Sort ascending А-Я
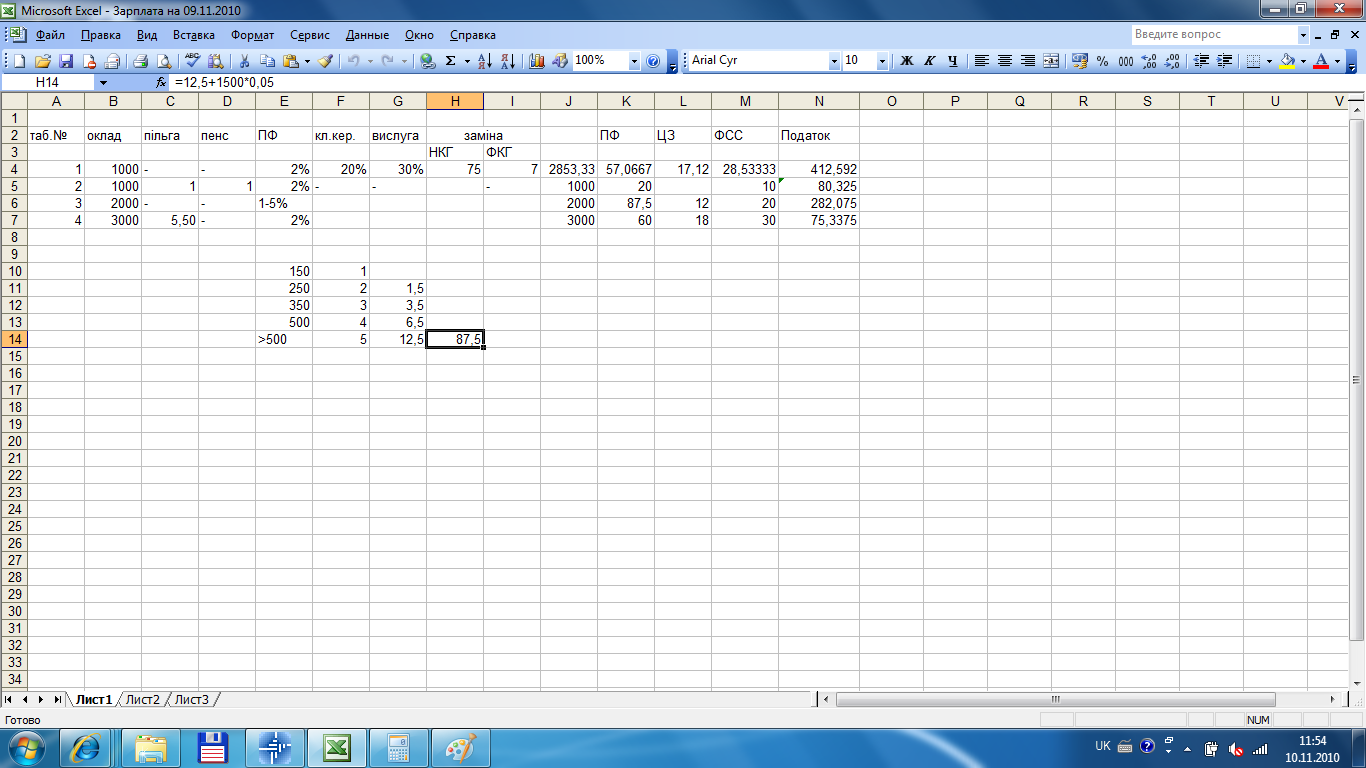This screenshot has width=1366, height=768. point(486,61)
